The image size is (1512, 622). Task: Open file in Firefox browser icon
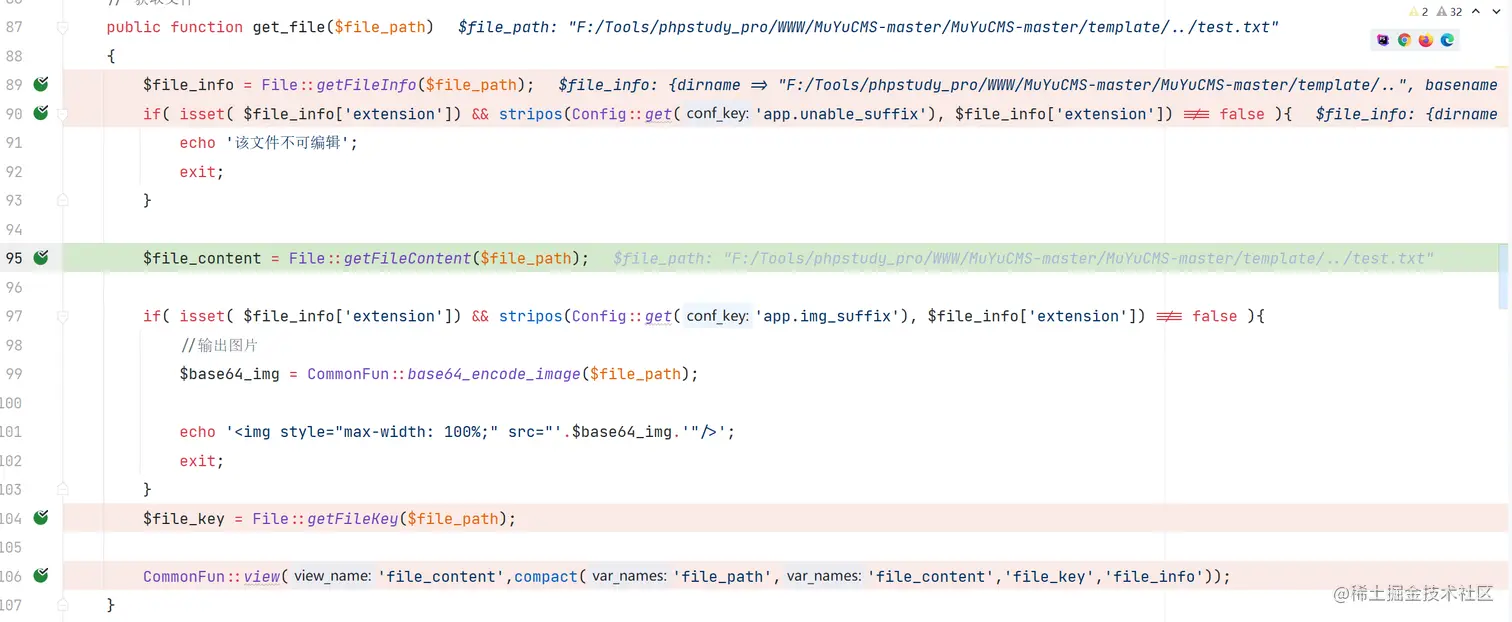[x=1425, y=40]
